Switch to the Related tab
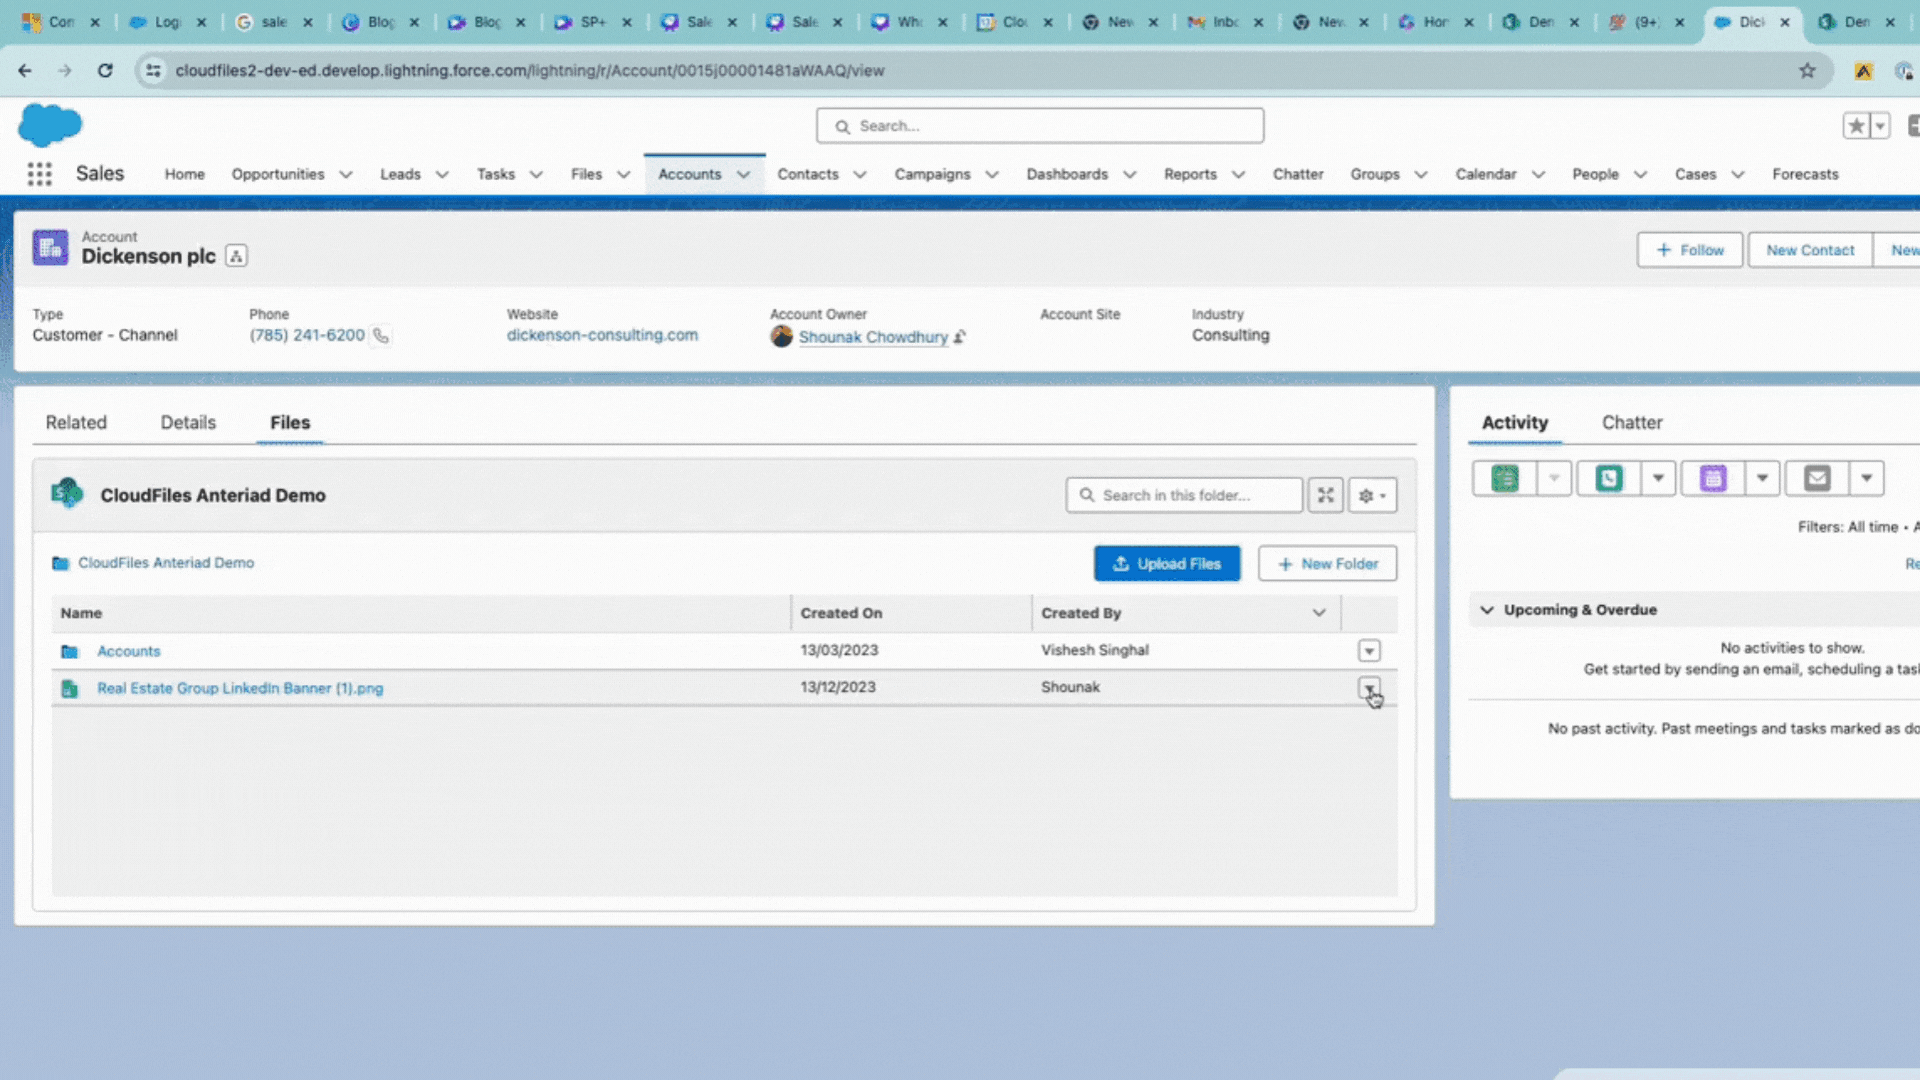Screen dimensions: 1920x1080 coord(76,422)
